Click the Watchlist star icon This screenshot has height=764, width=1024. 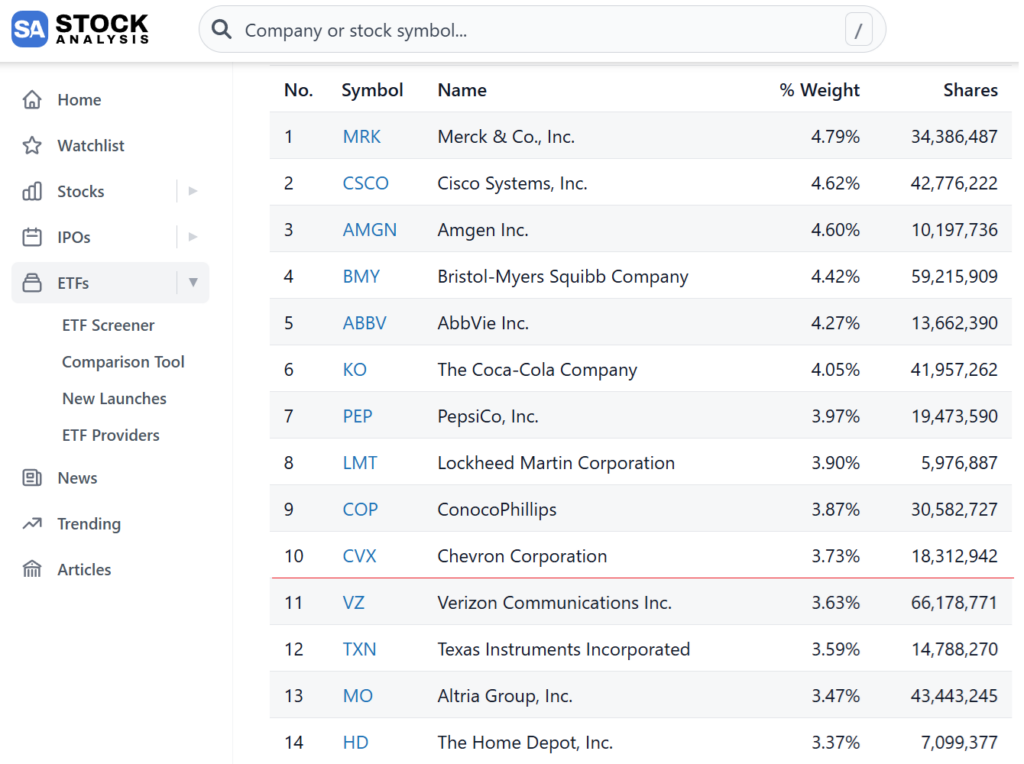[x=32, y=146]
